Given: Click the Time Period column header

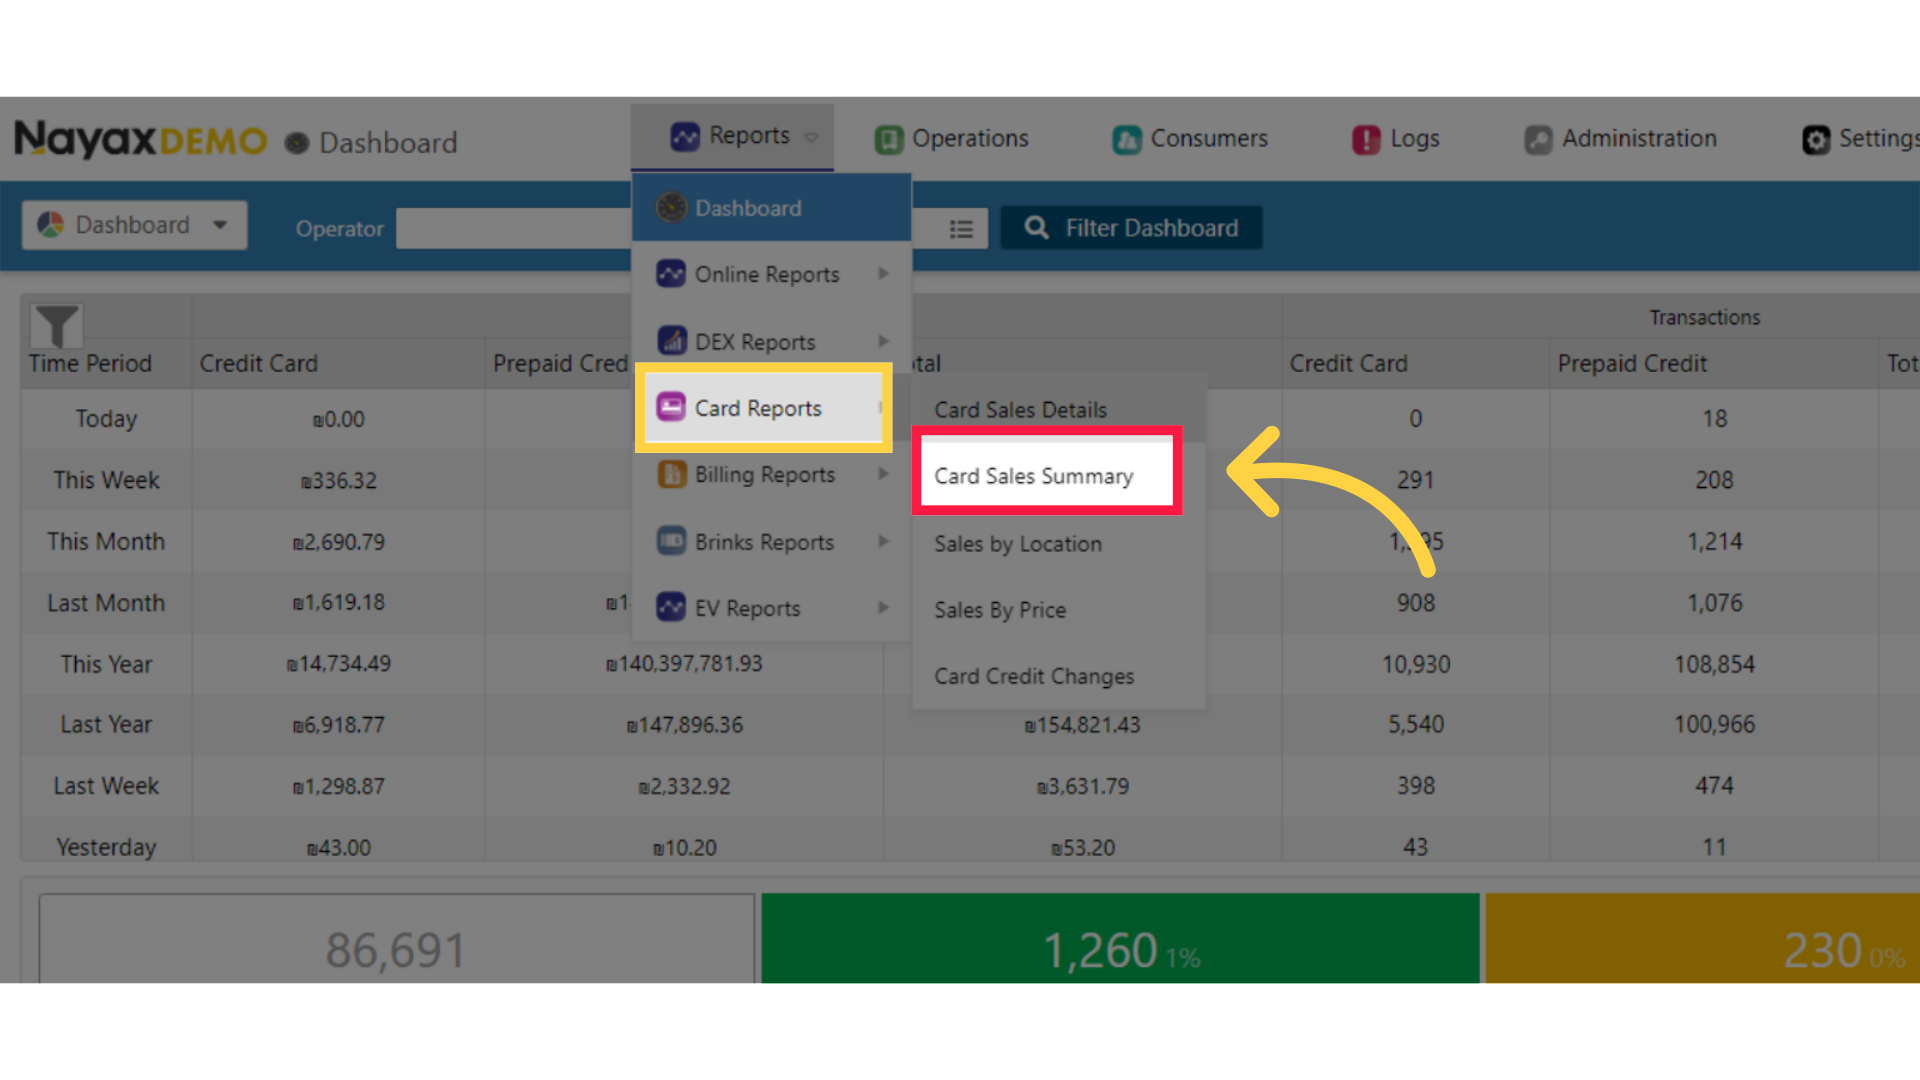Looking at the screenshot, I should (x=90, y=363).
